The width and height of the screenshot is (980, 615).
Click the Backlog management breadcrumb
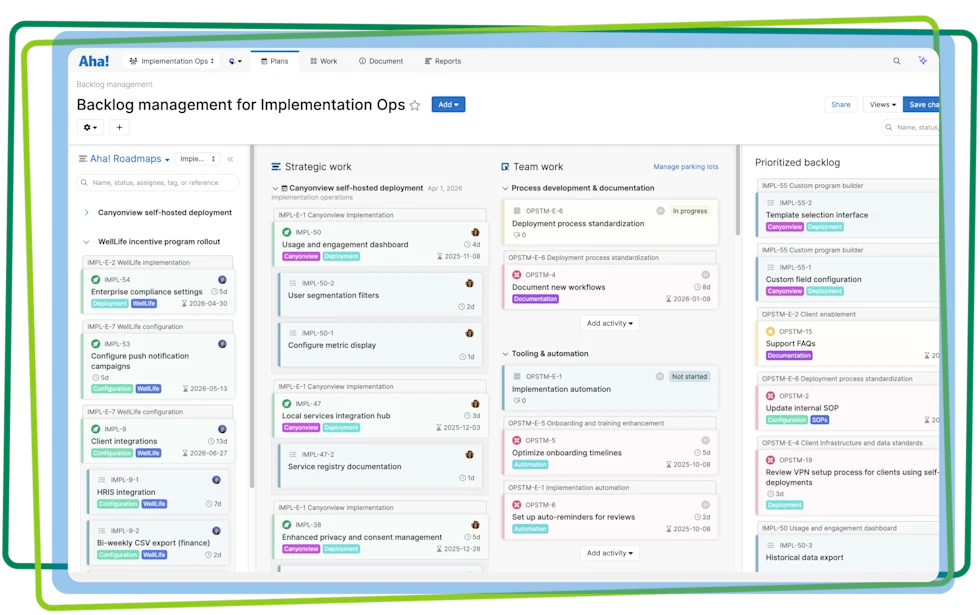(x=114, y=84)
